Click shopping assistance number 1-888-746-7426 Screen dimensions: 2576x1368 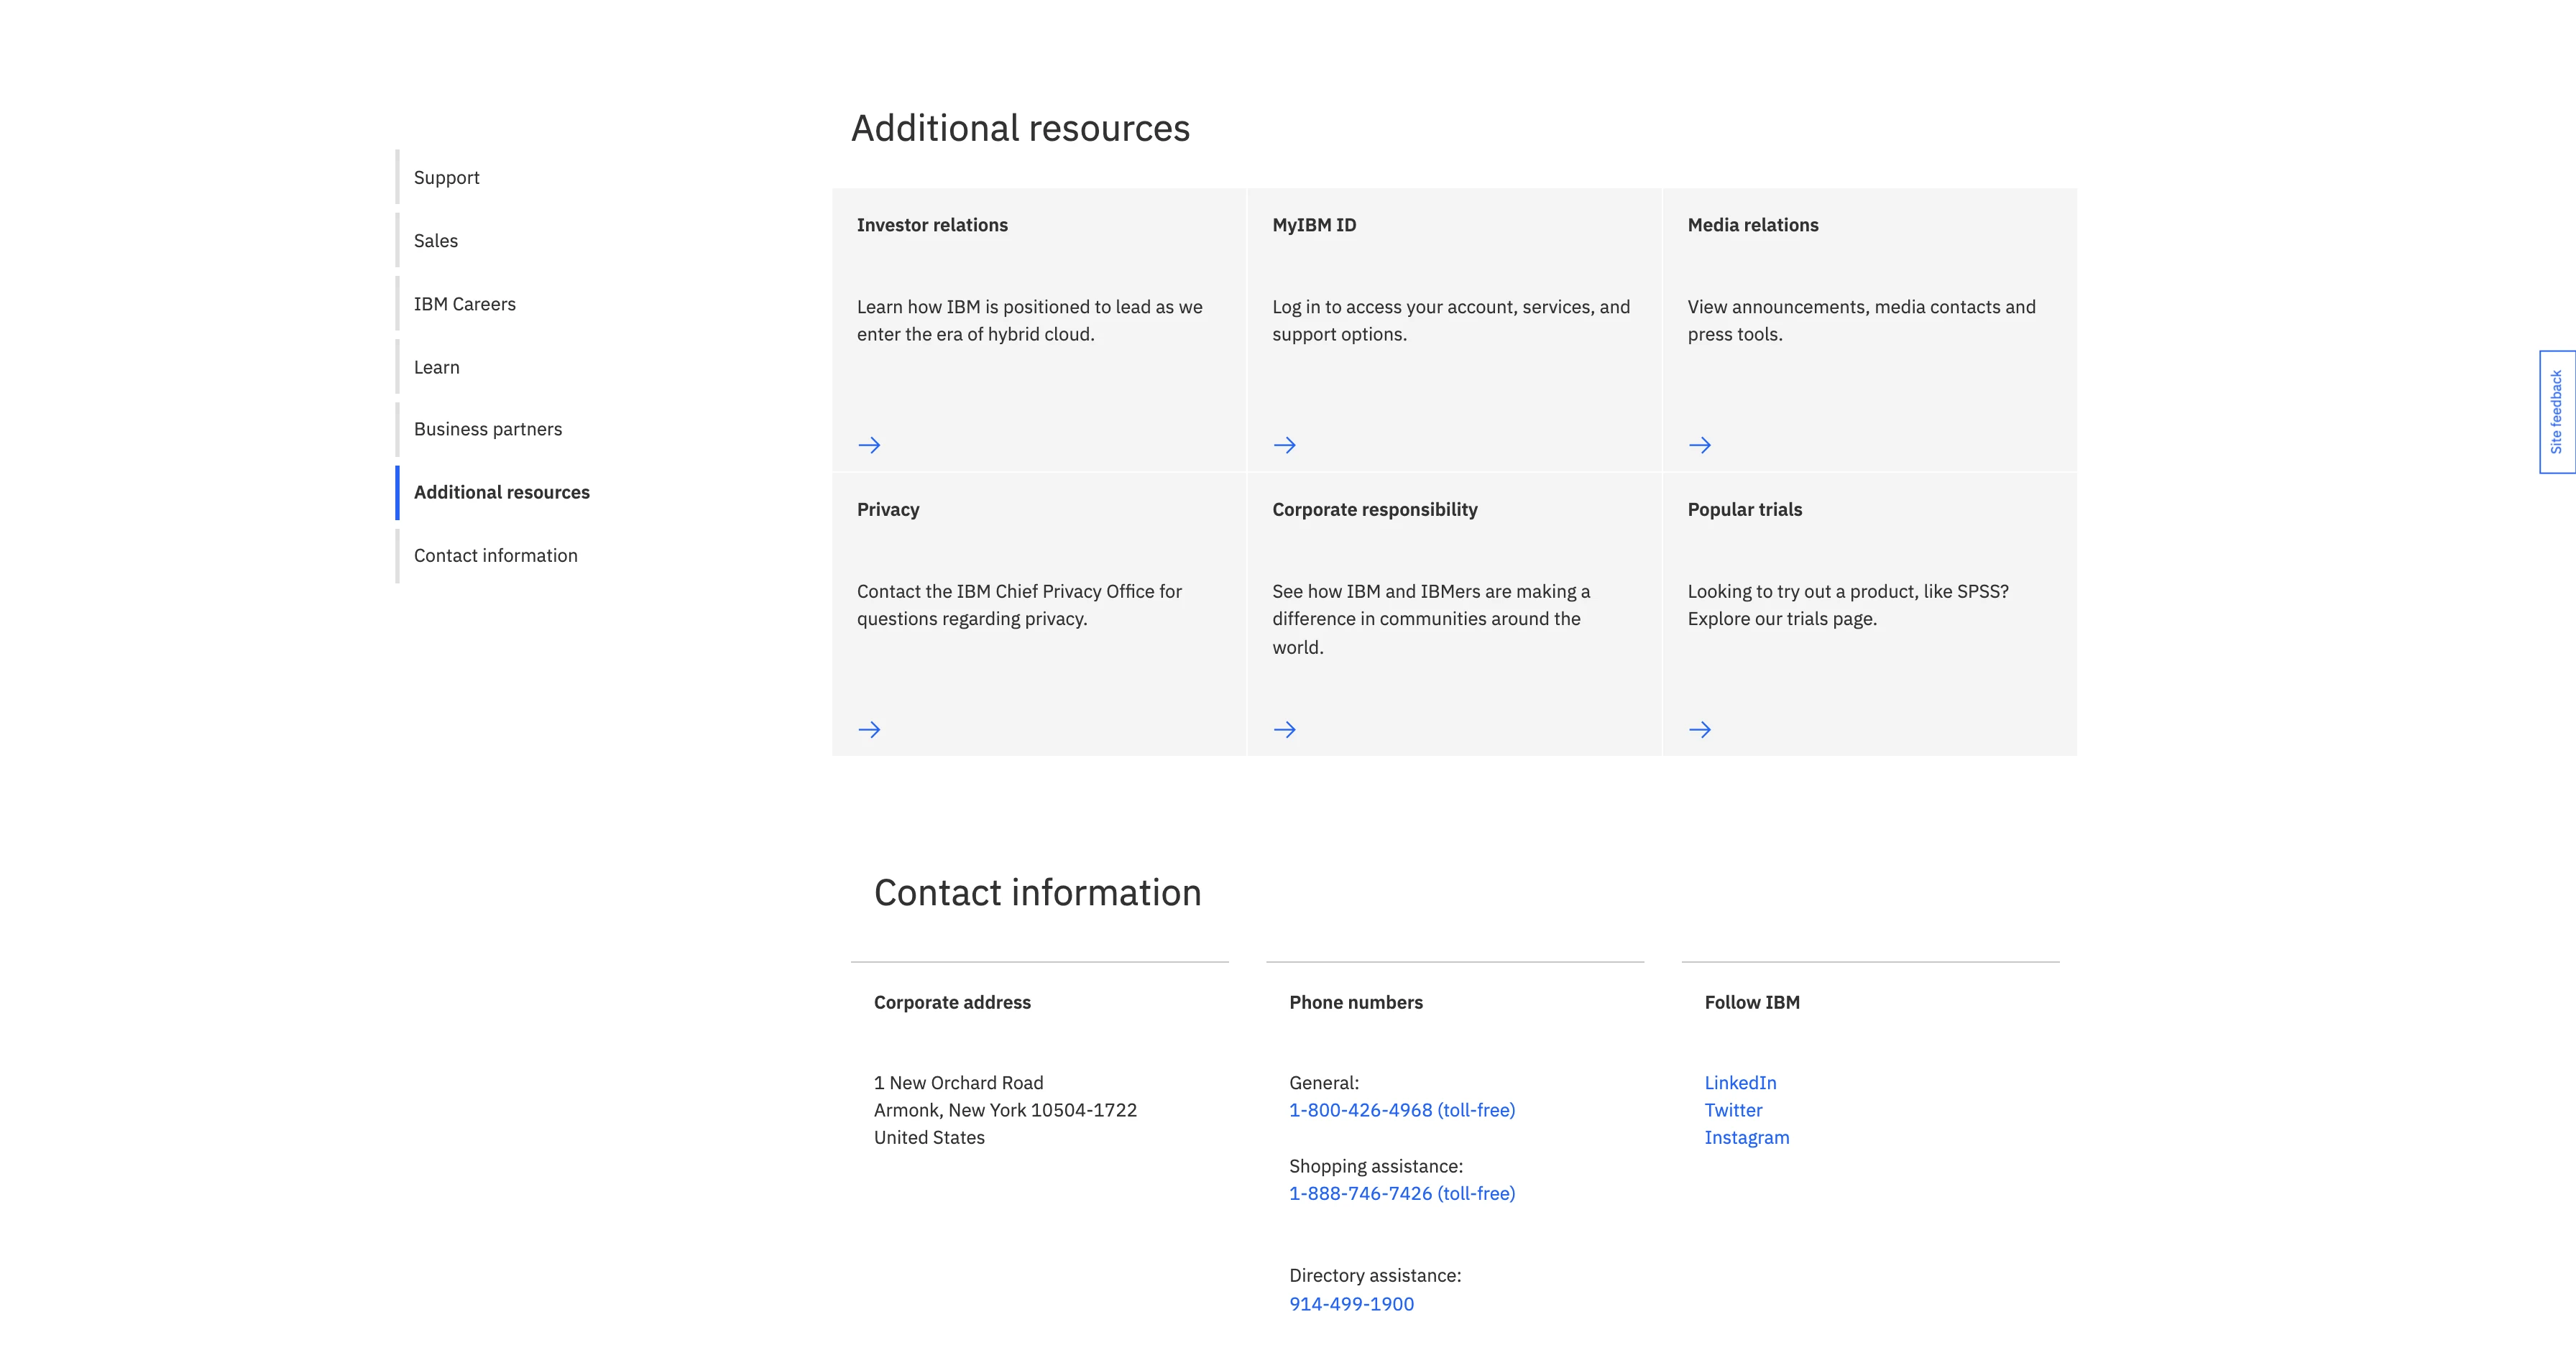coord(1402,1193)
